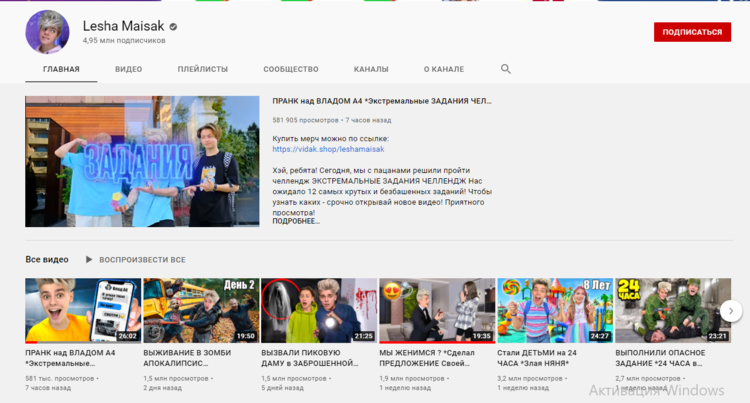Switch to the ВИДЕО tab

pos(128,69)
